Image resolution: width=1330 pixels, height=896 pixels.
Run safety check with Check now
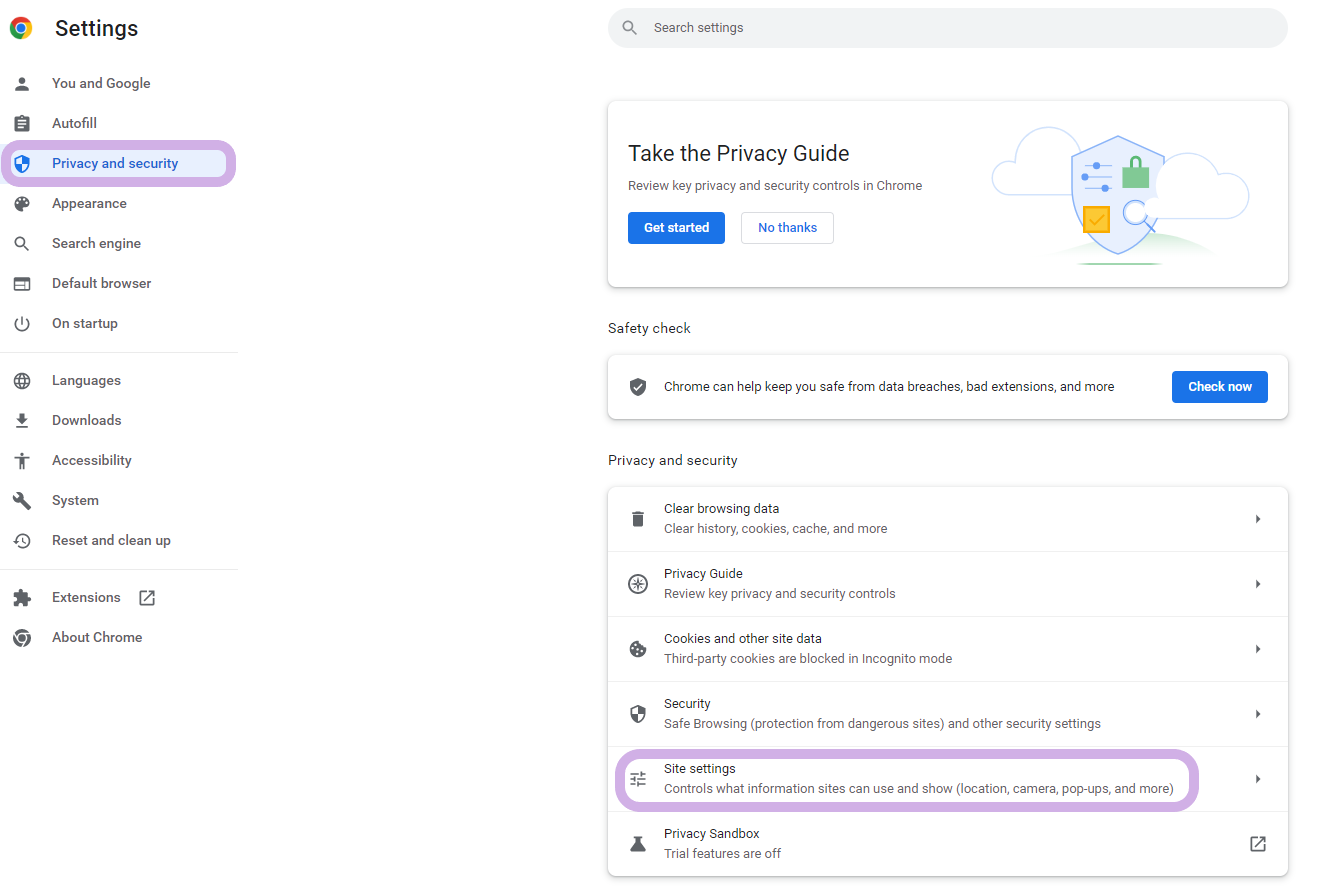click(x=1219, y=387)
